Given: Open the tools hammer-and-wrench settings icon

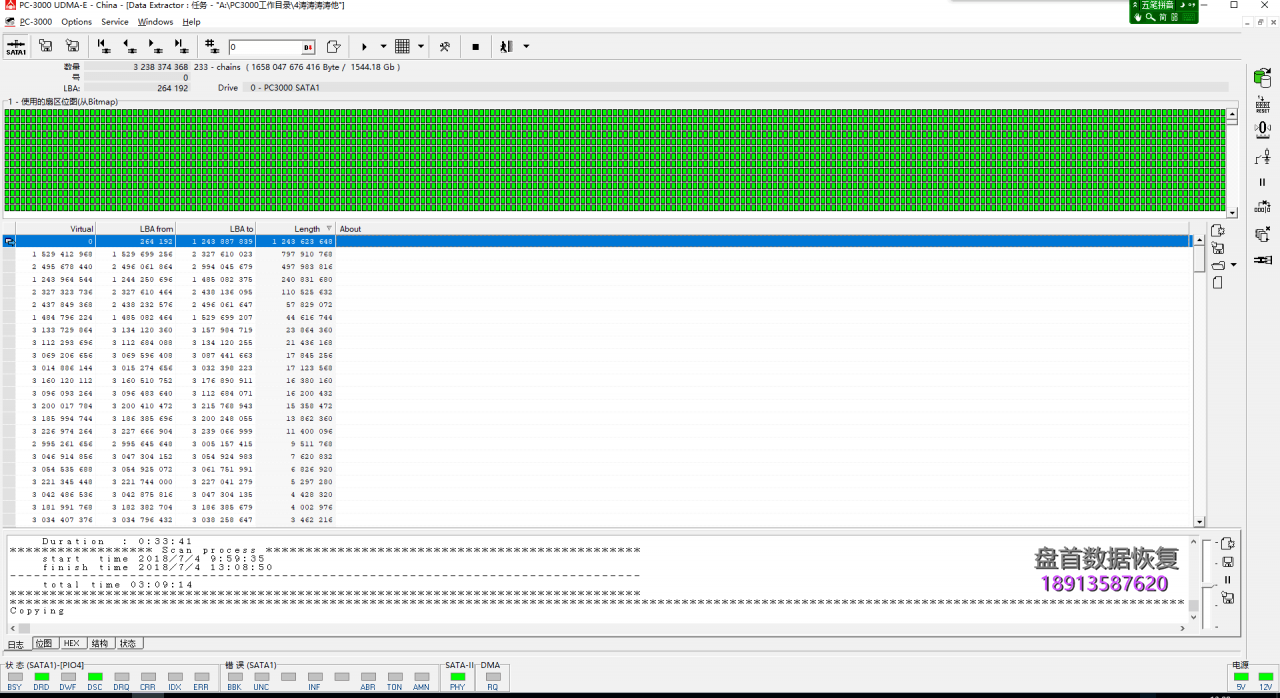Looking at the screenshot, I should click(445, 47).
